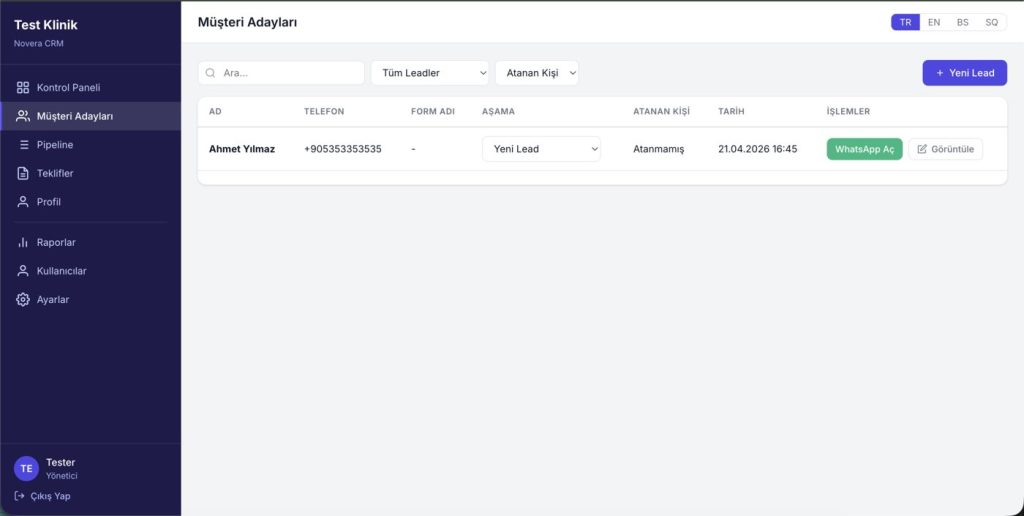Image resolution: width=1024 pixels, height=516 pixels.
Task: Click the AŞAMA column header
Action: [x=498, y=112]
